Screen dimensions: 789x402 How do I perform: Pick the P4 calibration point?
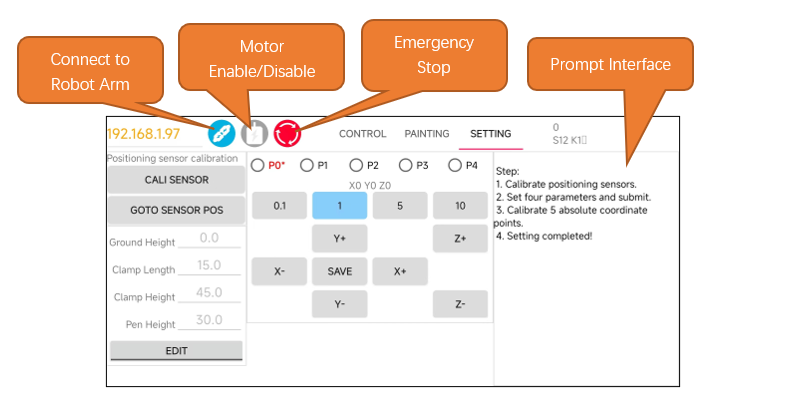[x=455, y=165]
